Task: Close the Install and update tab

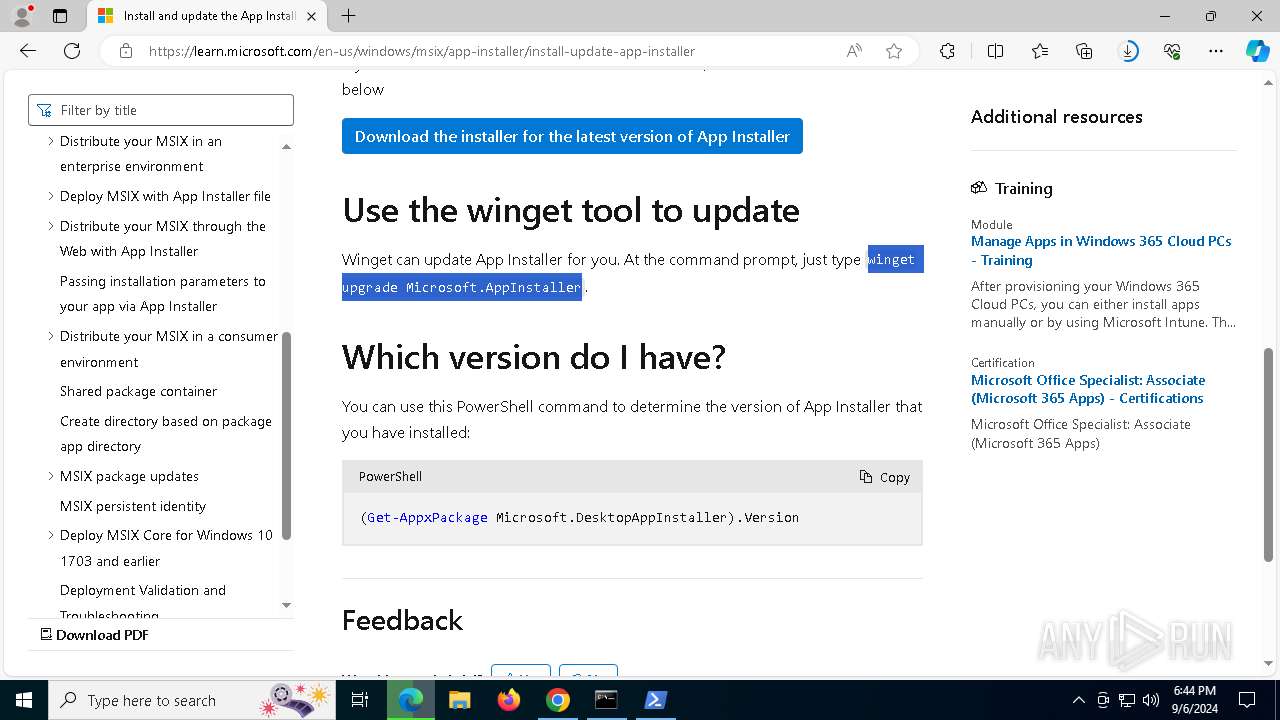Action: 311,16
